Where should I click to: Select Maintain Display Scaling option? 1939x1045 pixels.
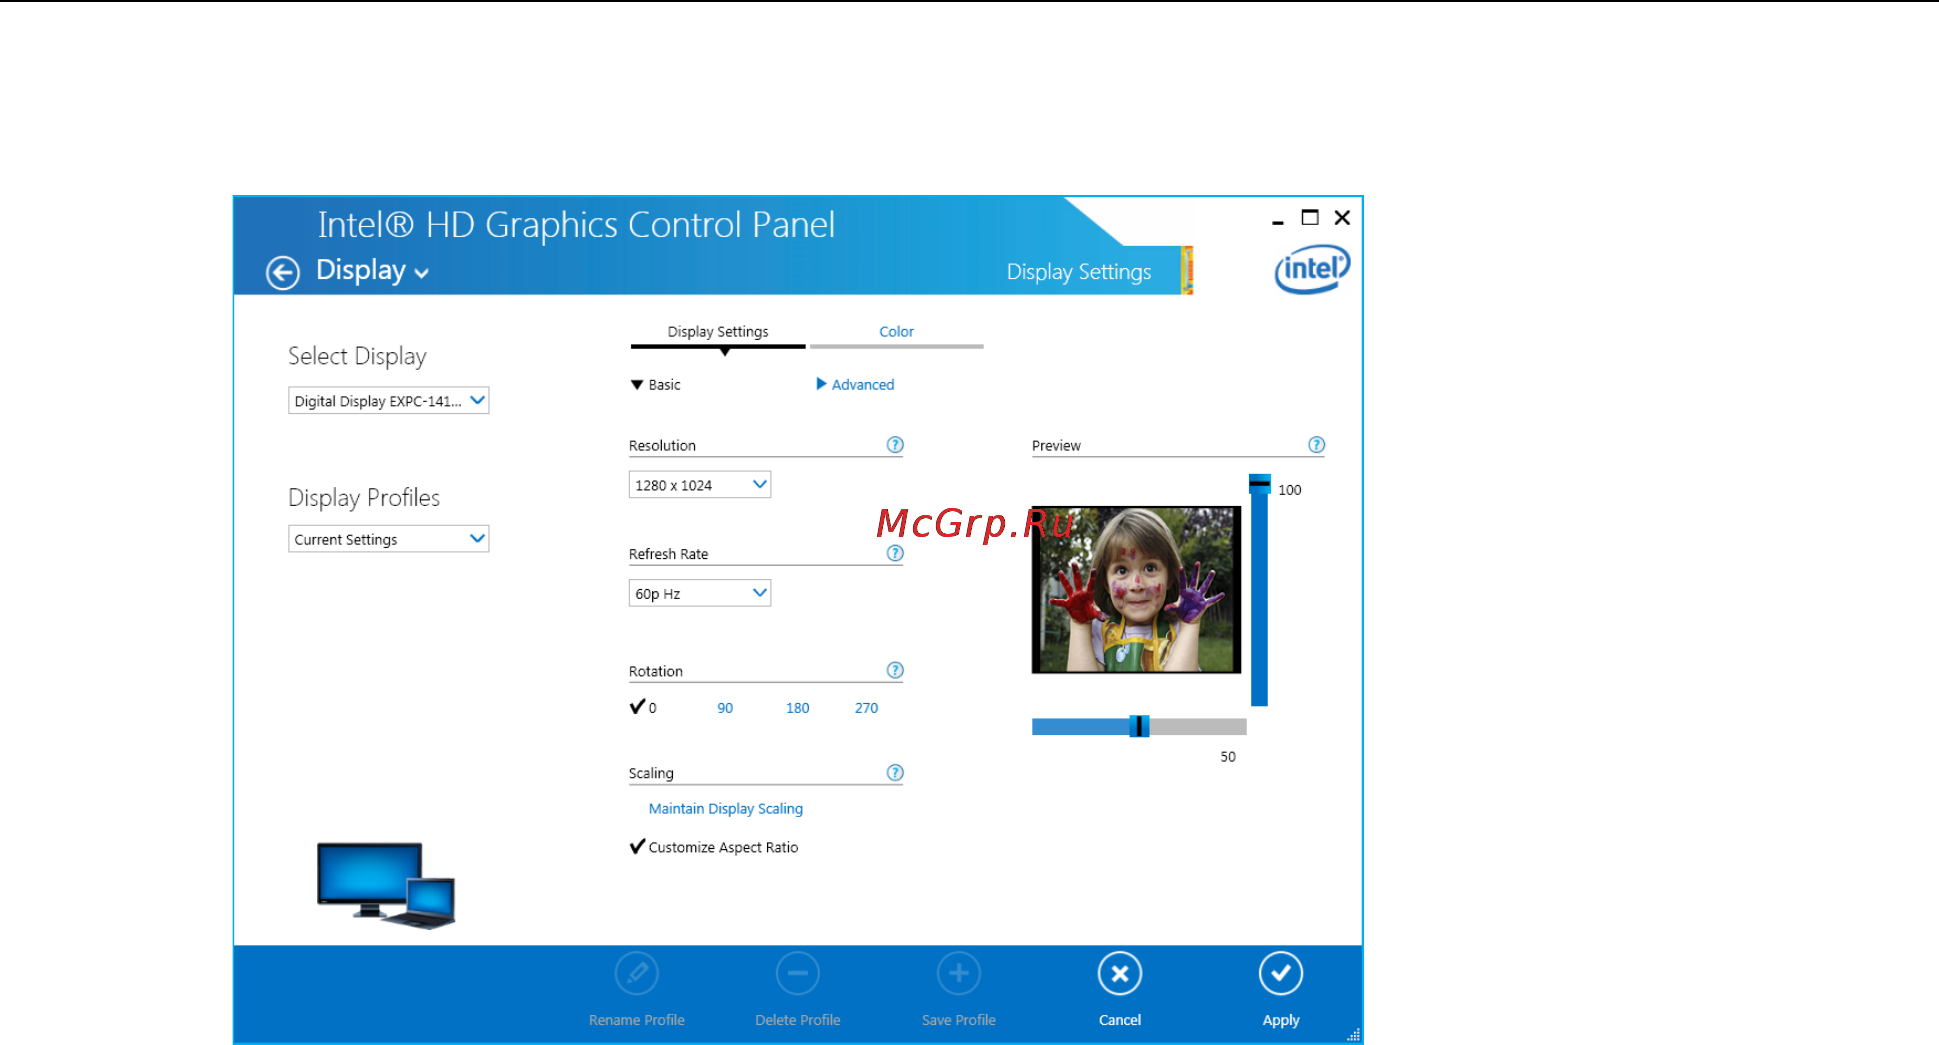click(726, 809)
